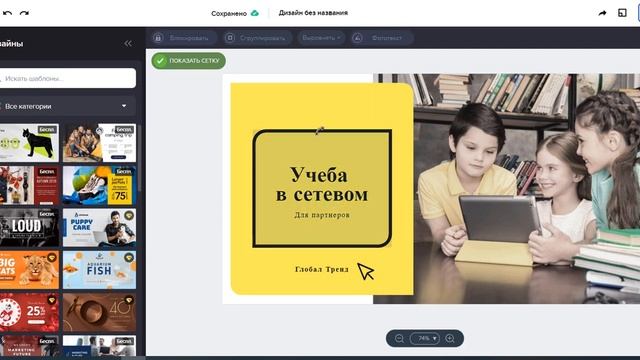The width and height of the screenshot is (640, 360).
Task: Select the Глобал Тренд text
Action: tap(322, 269)
